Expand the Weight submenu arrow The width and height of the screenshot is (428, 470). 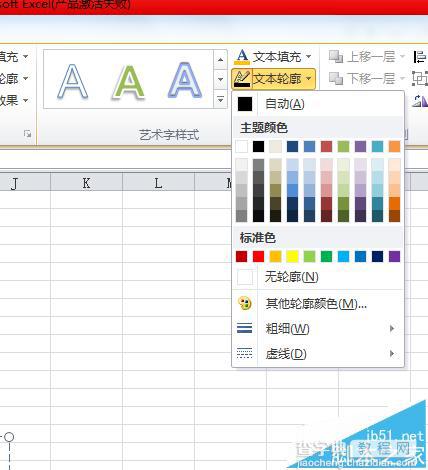392,329
